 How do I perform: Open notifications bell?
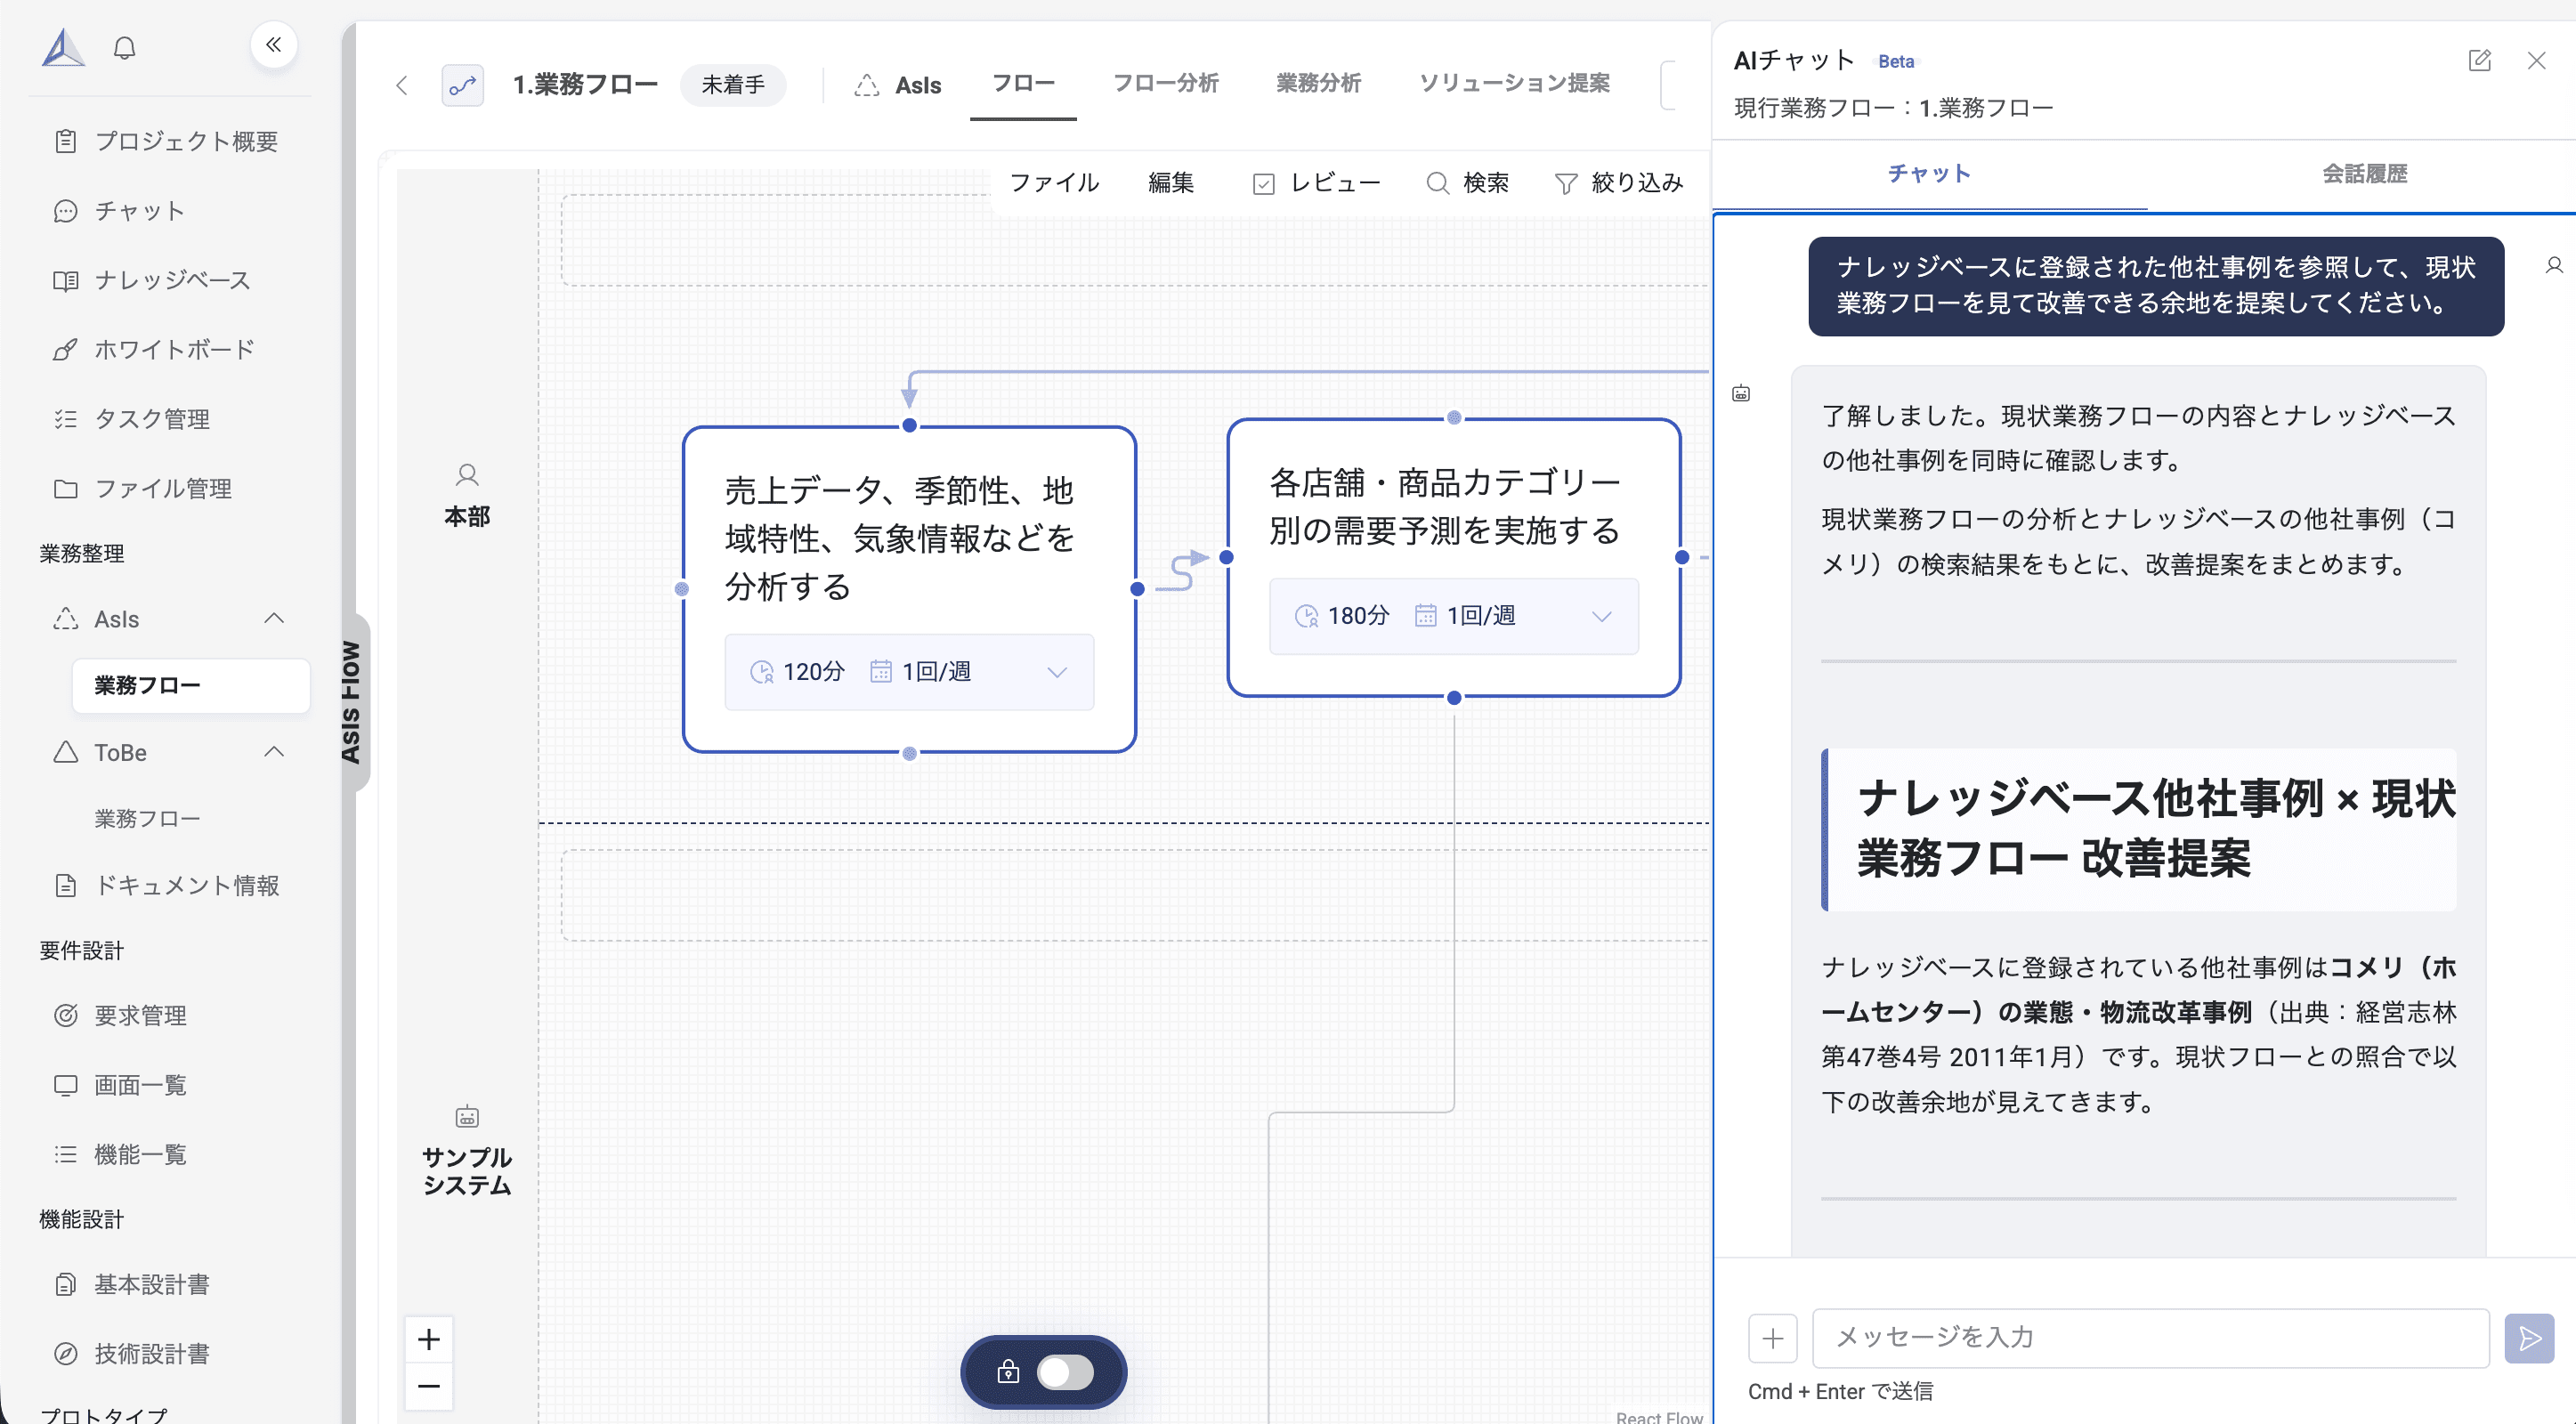pyautogui.click(x=124, y=47)
